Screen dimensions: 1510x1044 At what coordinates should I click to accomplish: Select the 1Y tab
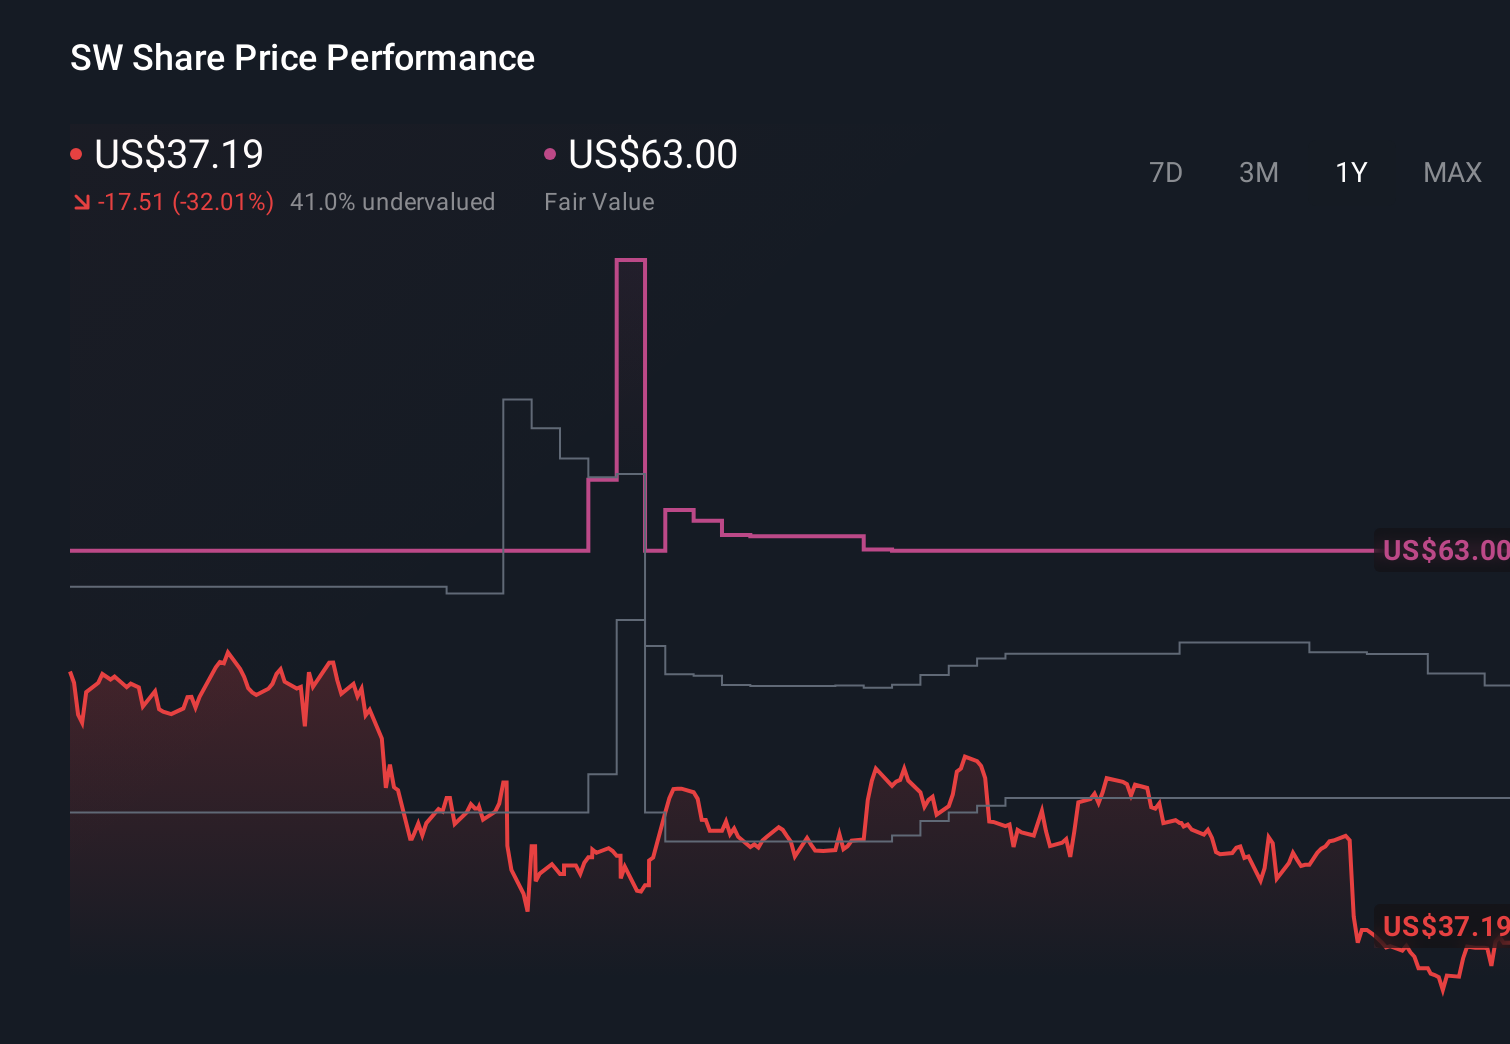1349,172
